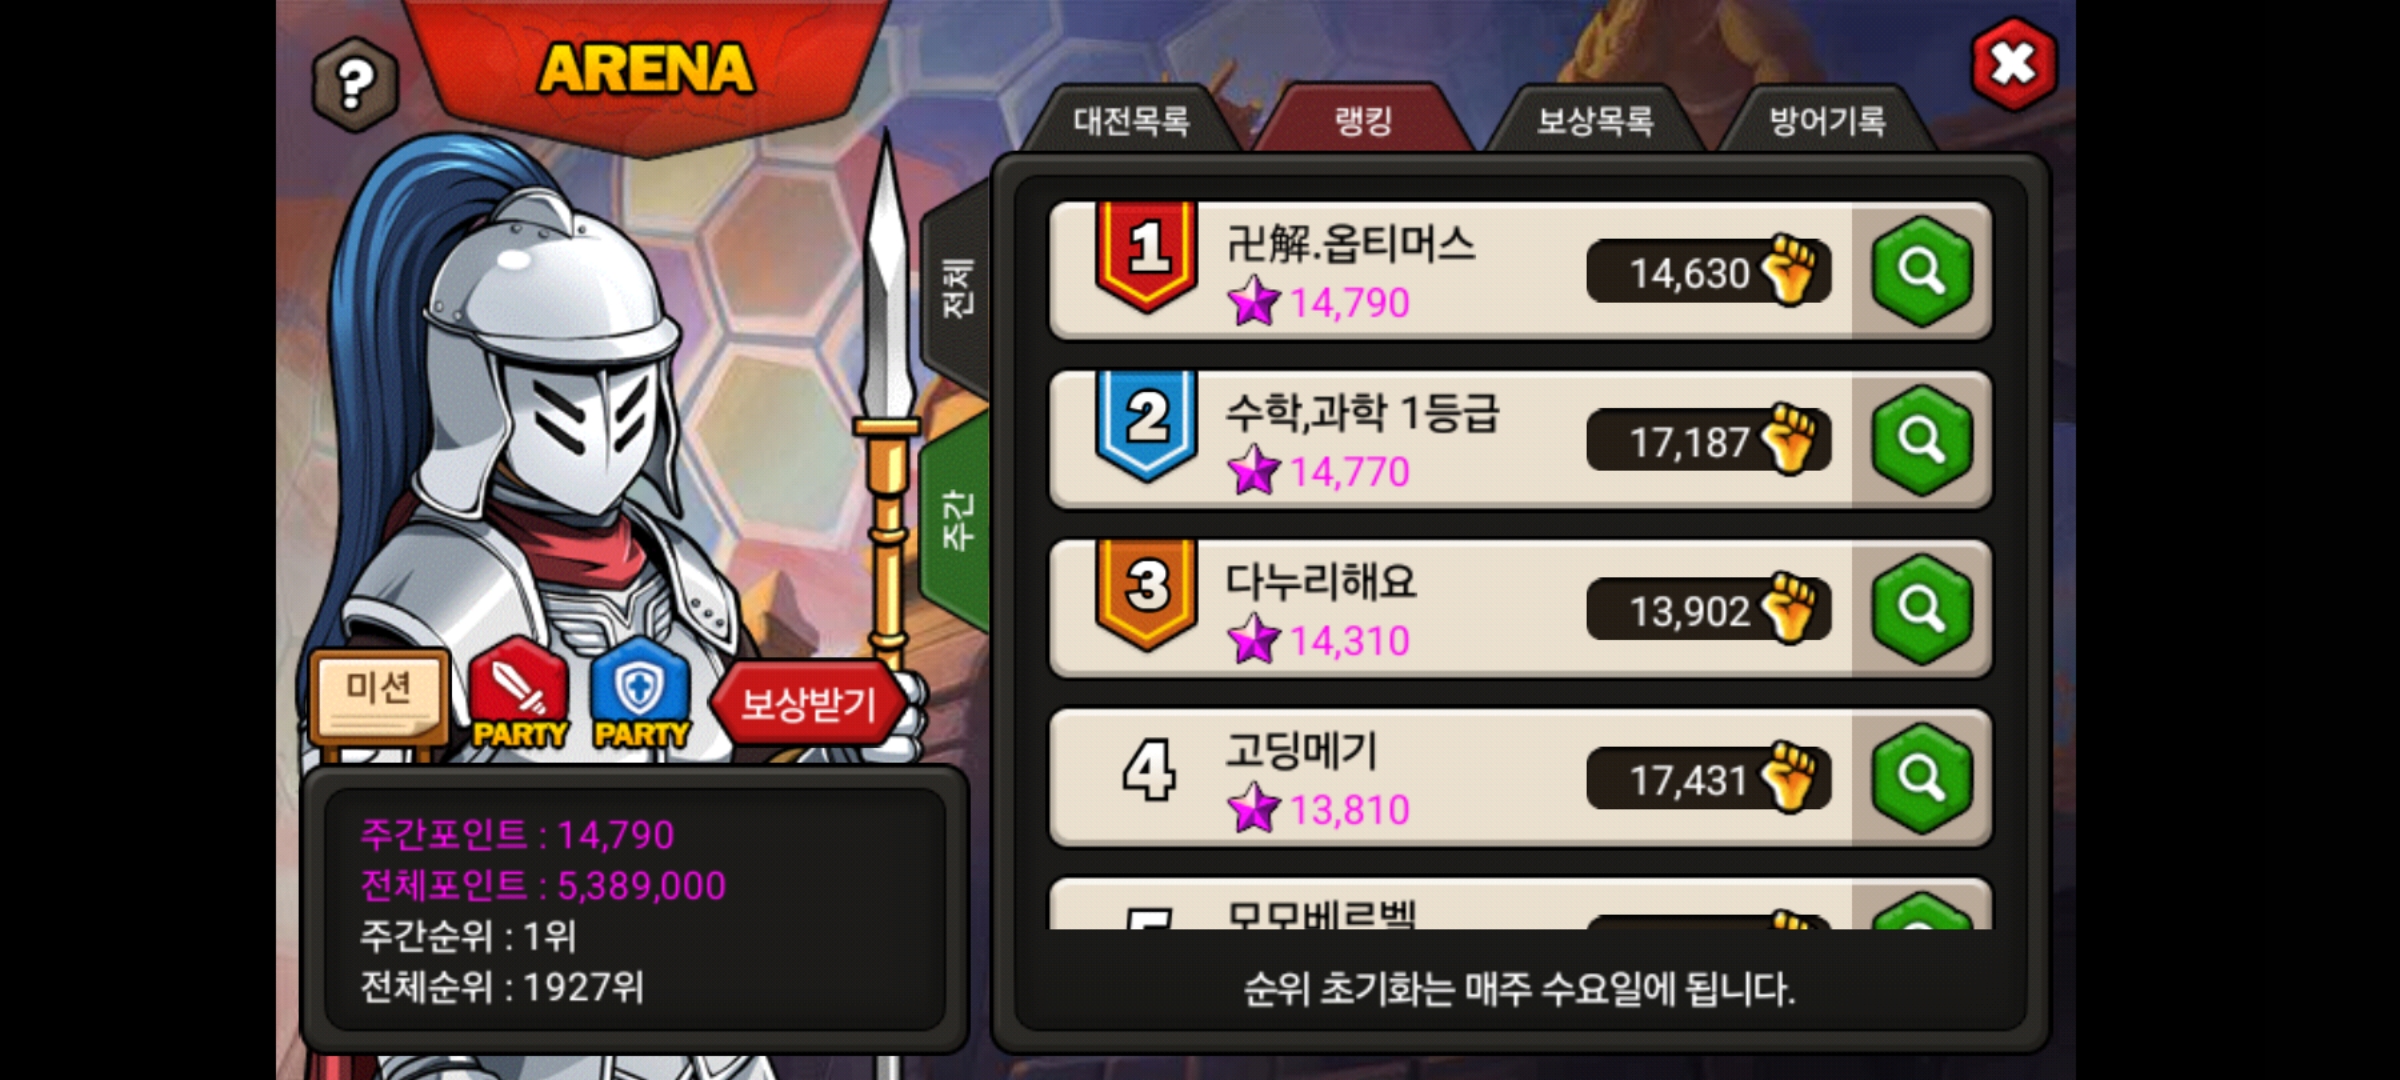Inspect rank 3 player 다누리해요 with magnifier
Screen dimensions: 2400x1080
coord(1921,609)
